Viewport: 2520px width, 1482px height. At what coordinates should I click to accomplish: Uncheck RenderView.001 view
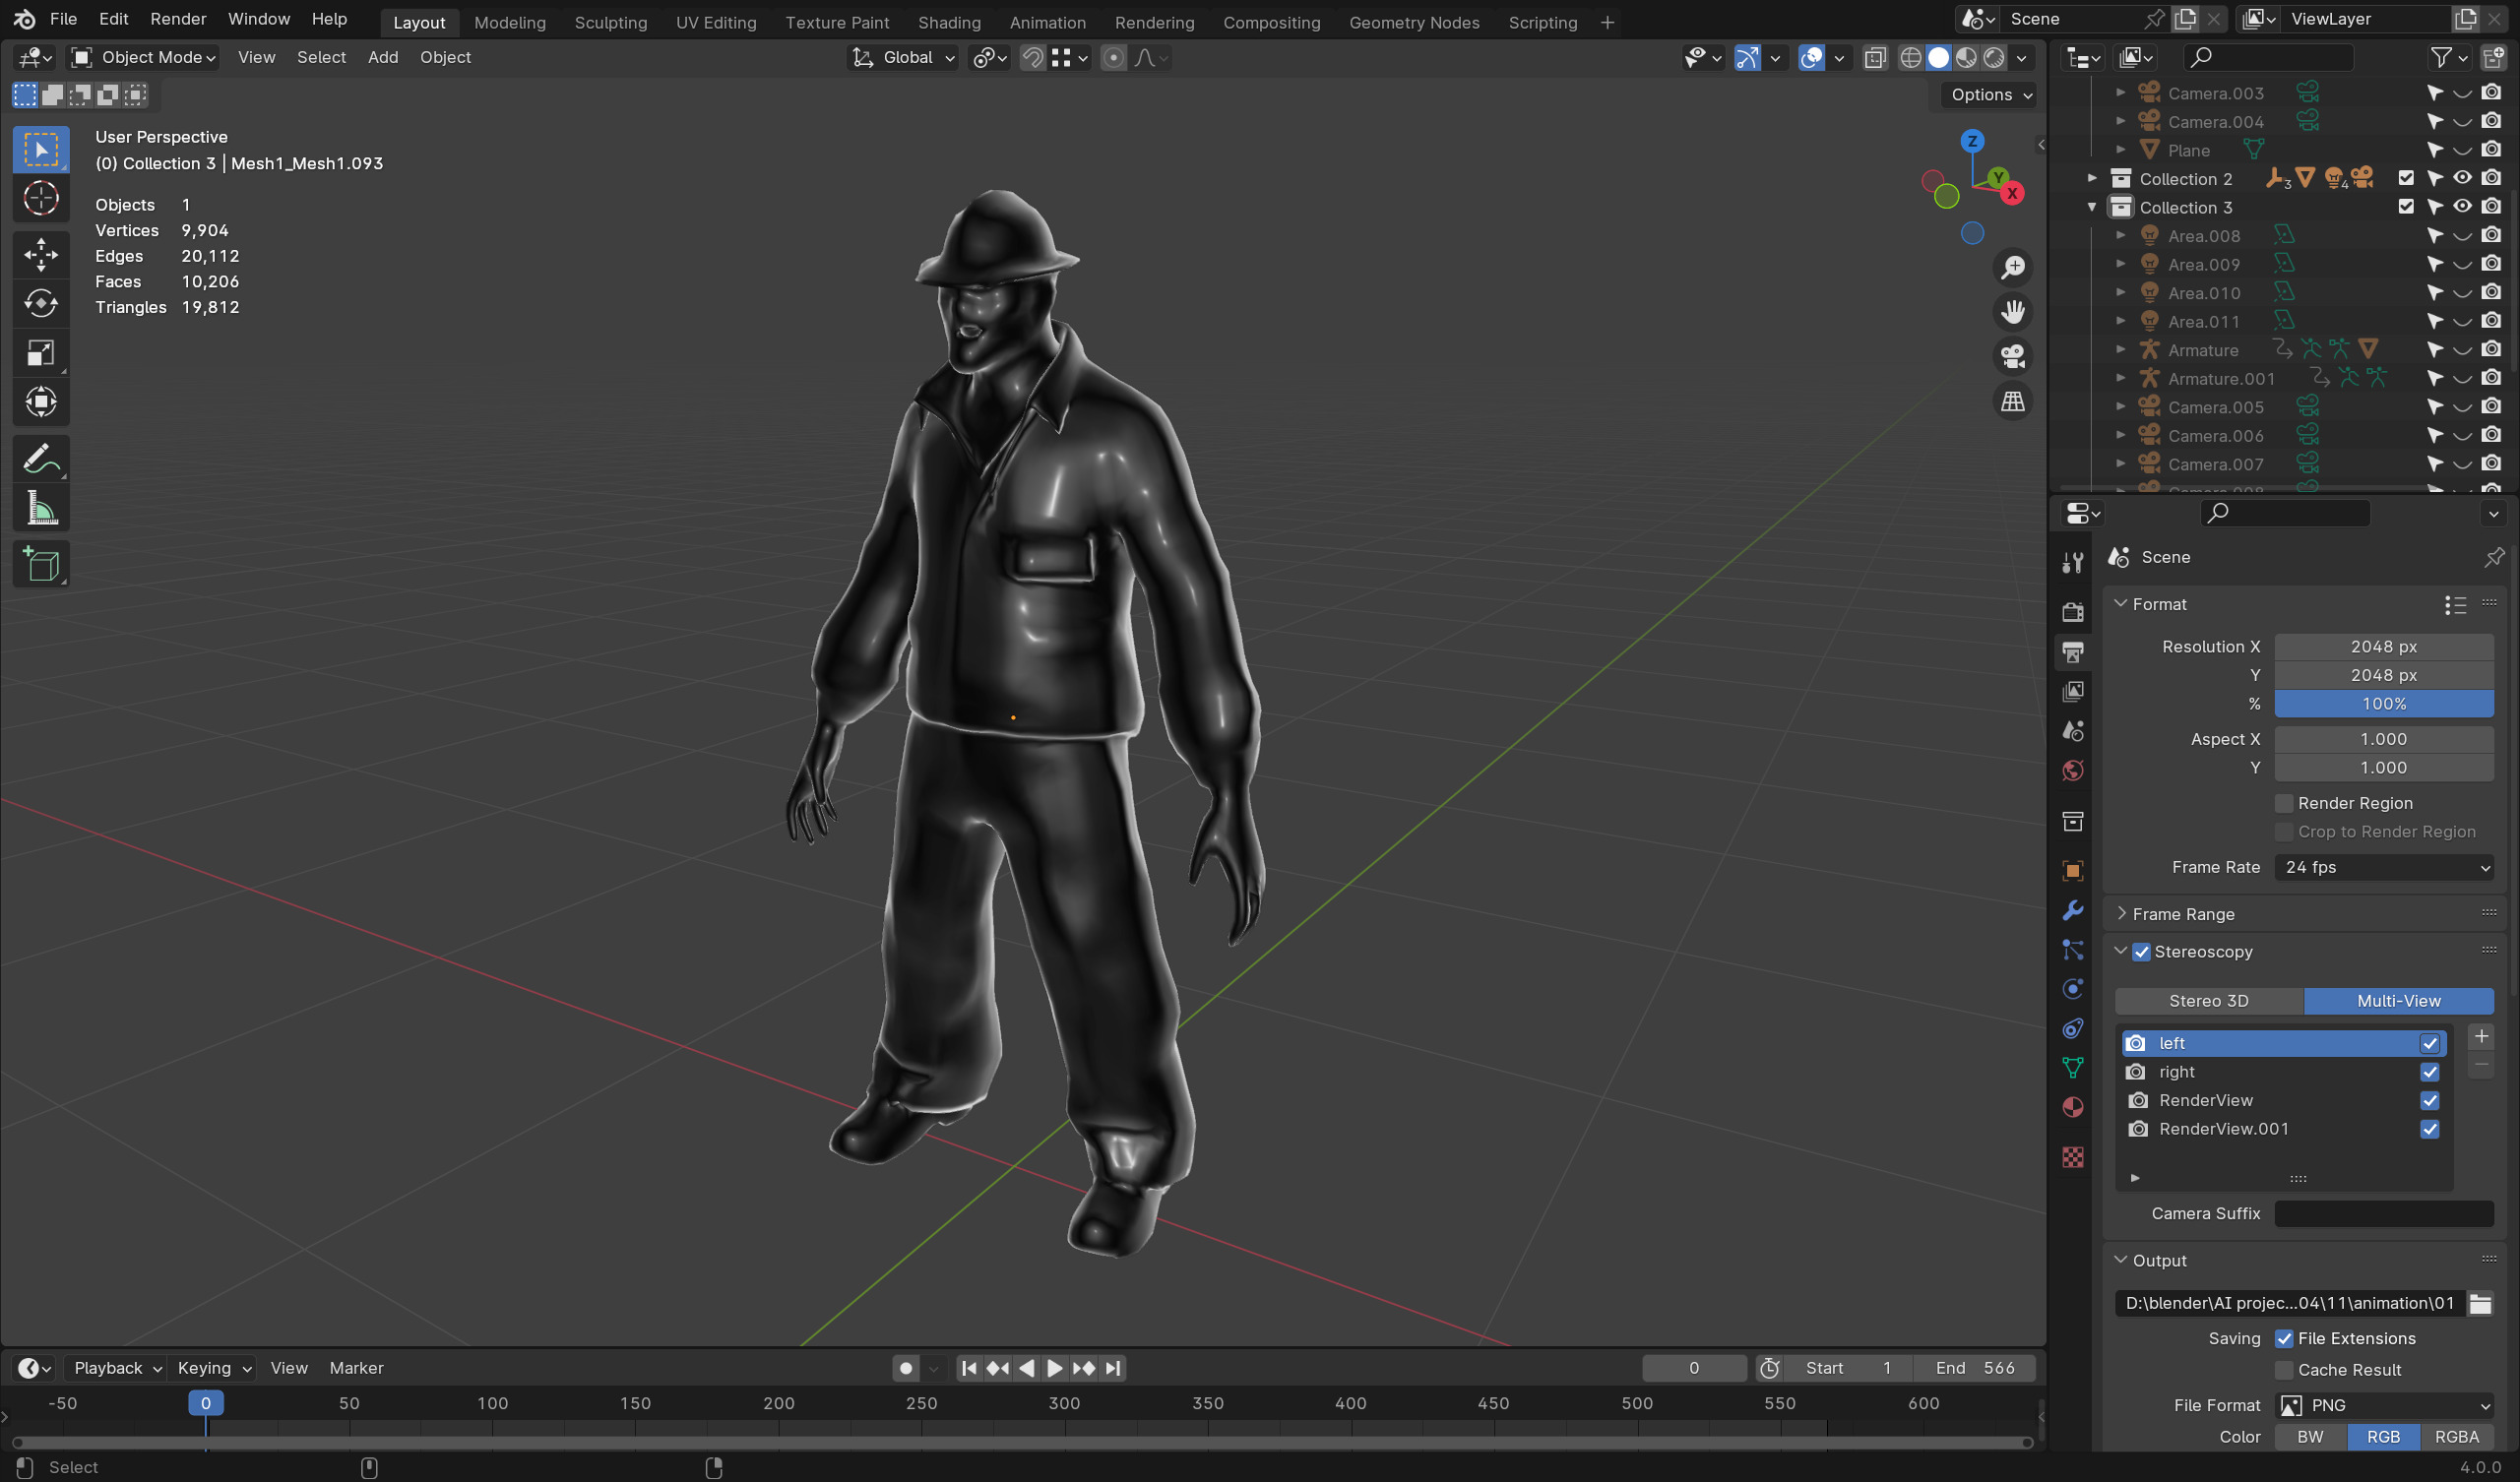click(x=2429, y=1129)
